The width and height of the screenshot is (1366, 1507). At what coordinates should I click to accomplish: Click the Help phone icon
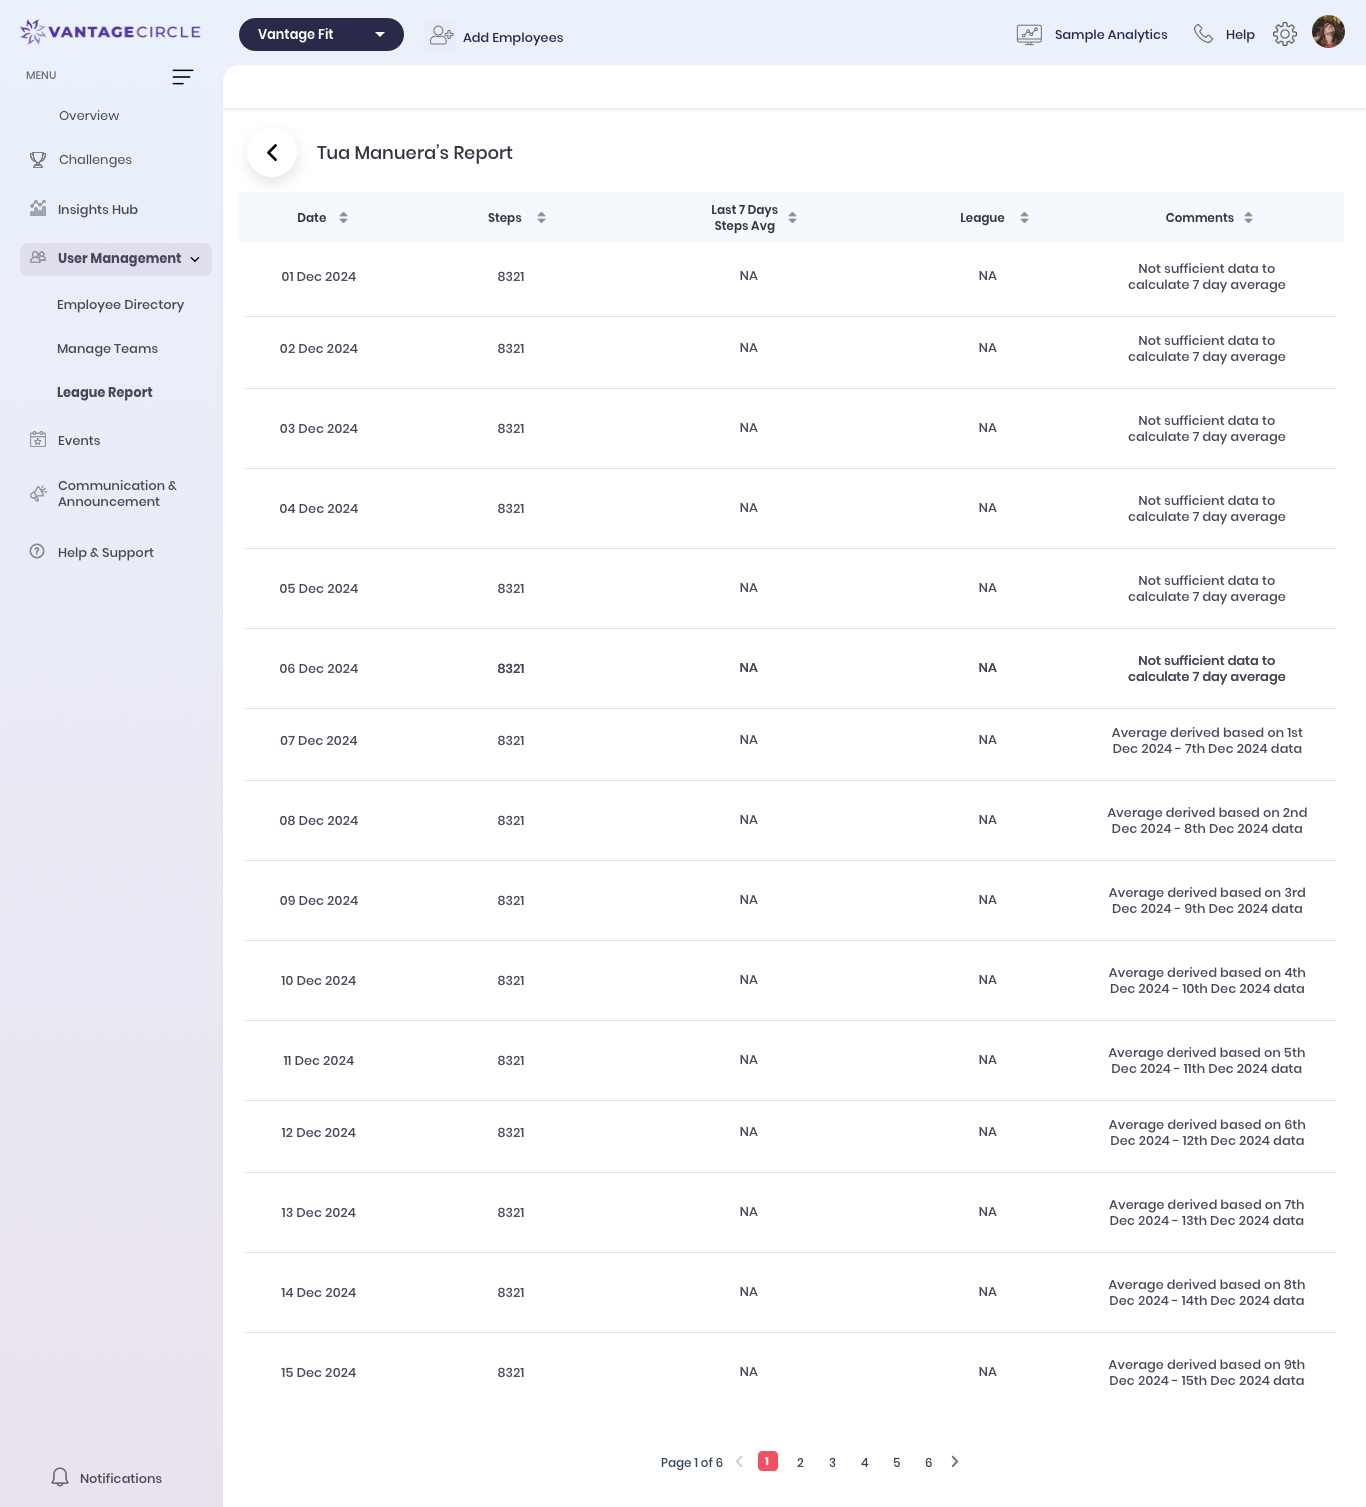(x=1203, y=34)
